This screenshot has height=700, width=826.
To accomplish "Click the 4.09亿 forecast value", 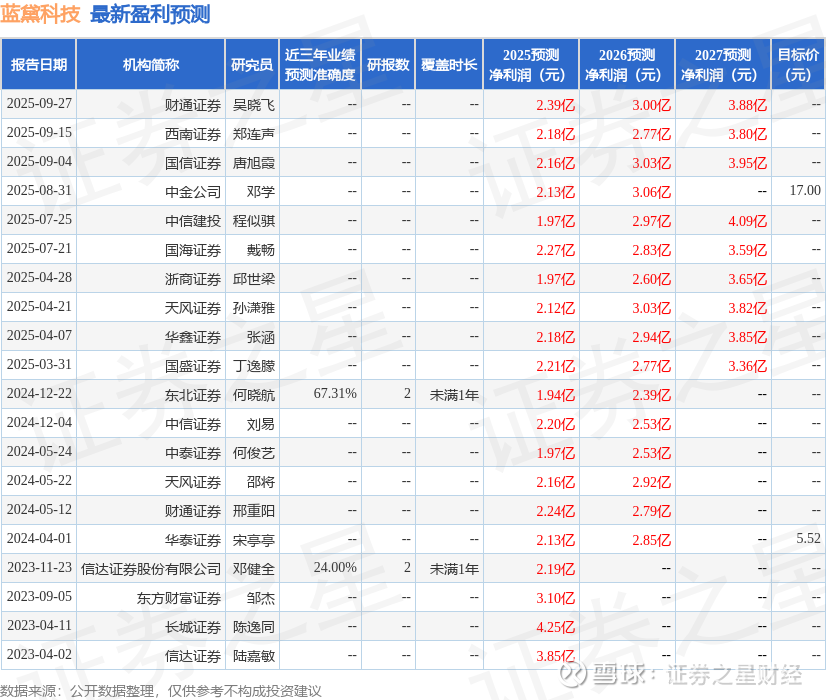I will coord(748,221).
